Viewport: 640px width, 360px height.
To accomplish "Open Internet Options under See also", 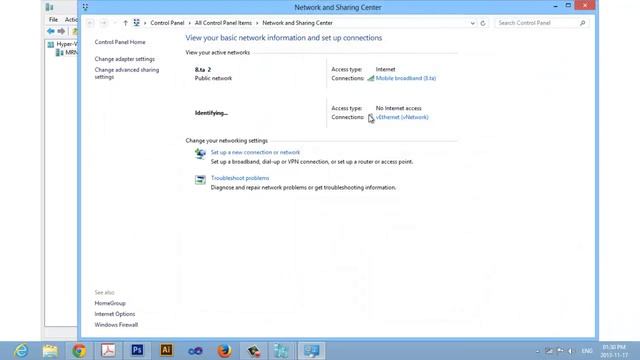I will tap(115, 314).
